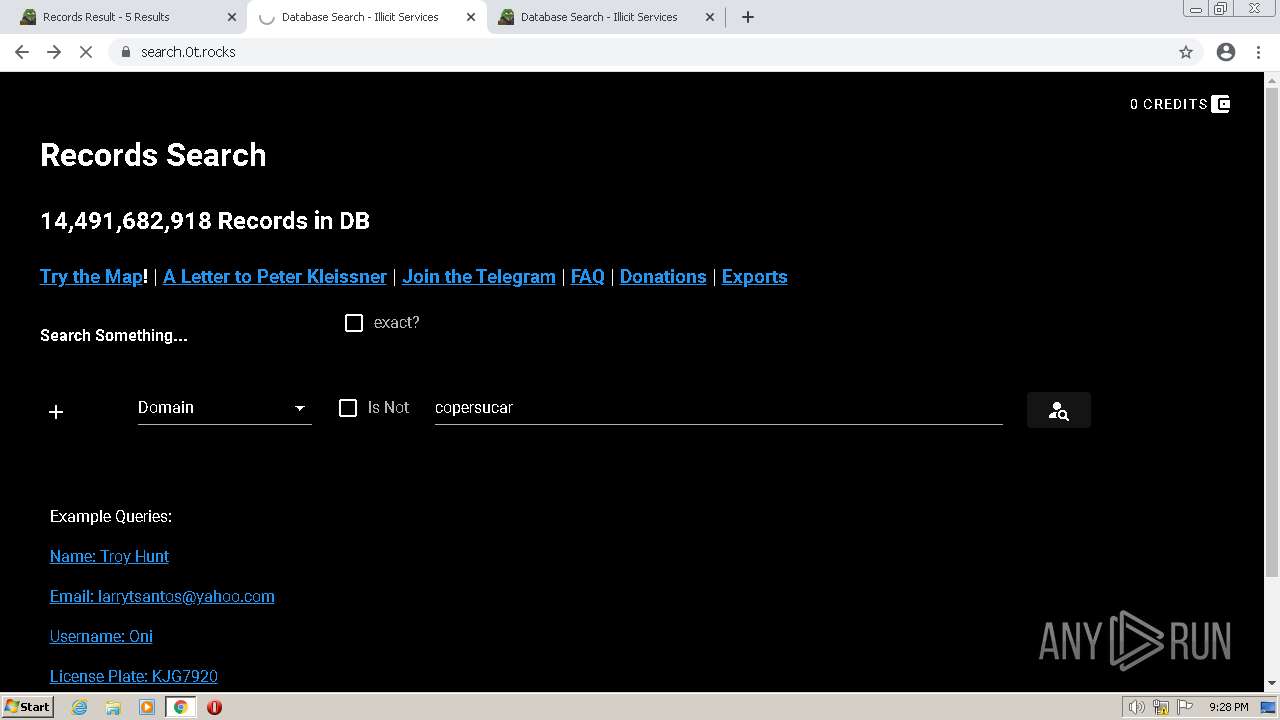
Task: Open the Try the Map link
Action: point(91,277)
